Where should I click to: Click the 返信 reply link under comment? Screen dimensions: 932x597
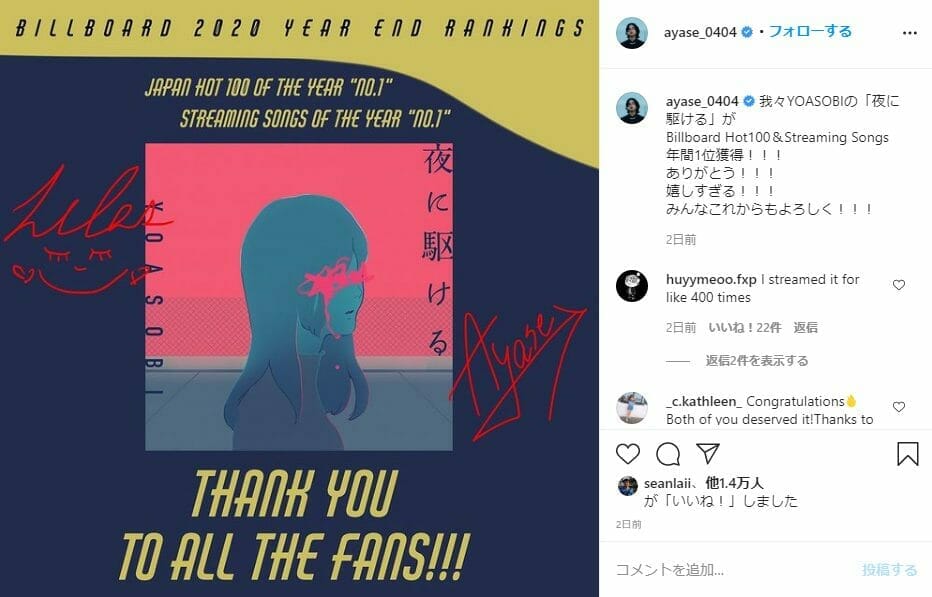pos(805,328)
